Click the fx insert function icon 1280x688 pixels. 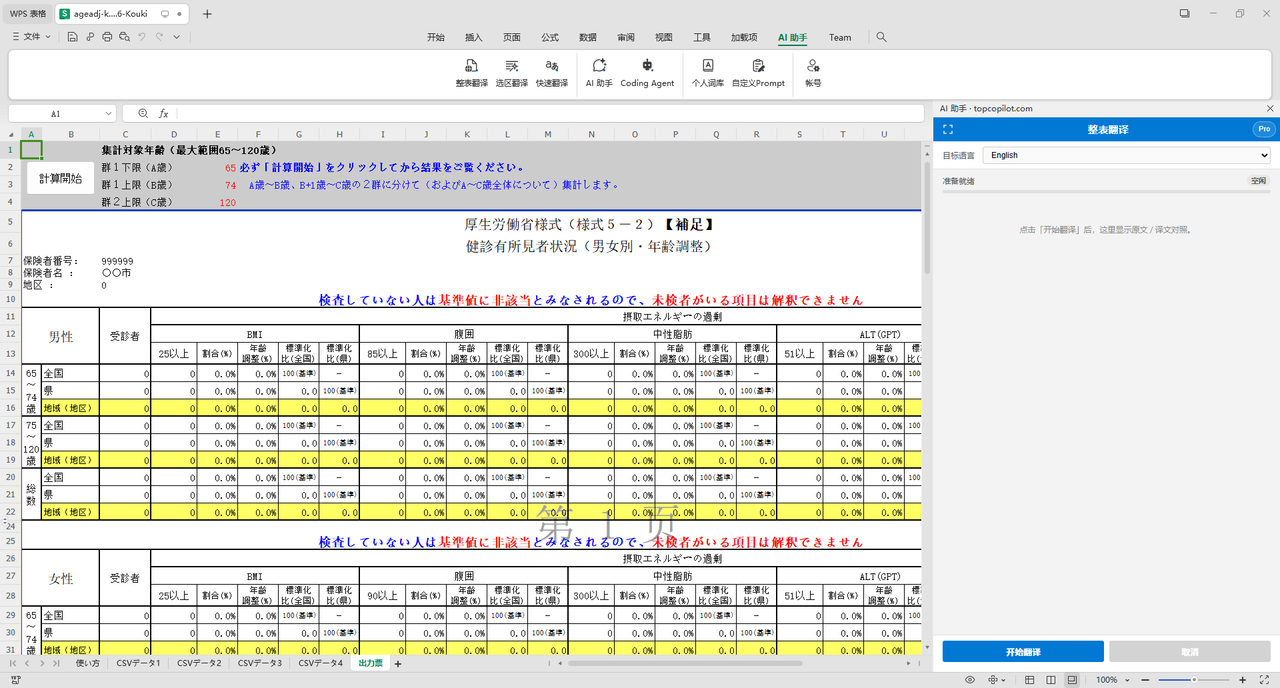coord(163,114)
